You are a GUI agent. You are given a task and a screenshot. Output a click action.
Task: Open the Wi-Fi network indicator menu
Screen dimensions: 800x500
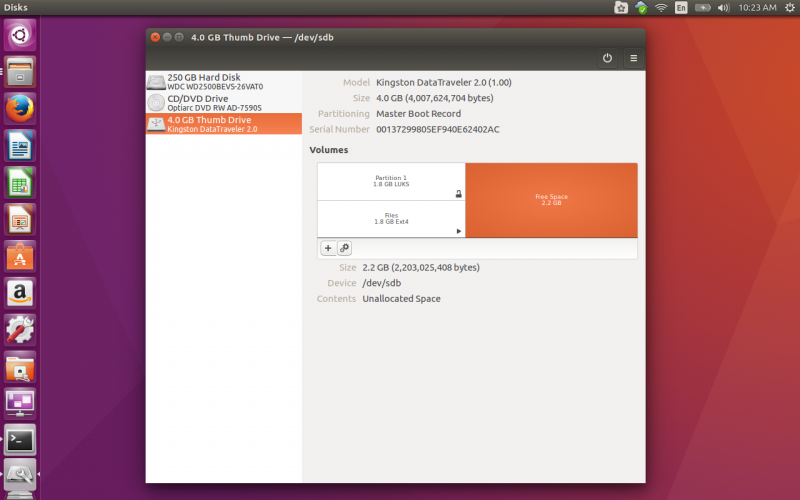pyautogui.click(x=661, y=8)
